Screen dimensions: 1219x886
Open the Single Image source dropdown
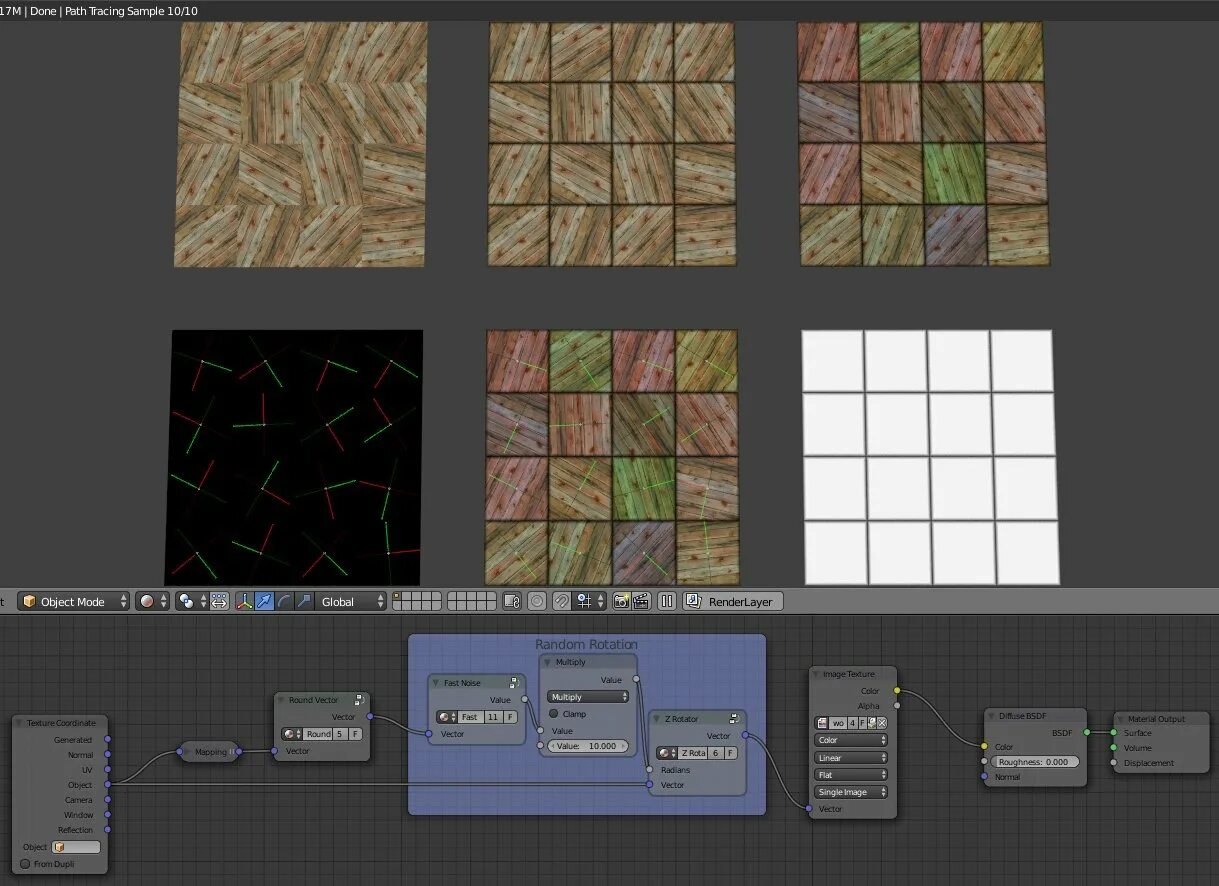pos(851,792)
